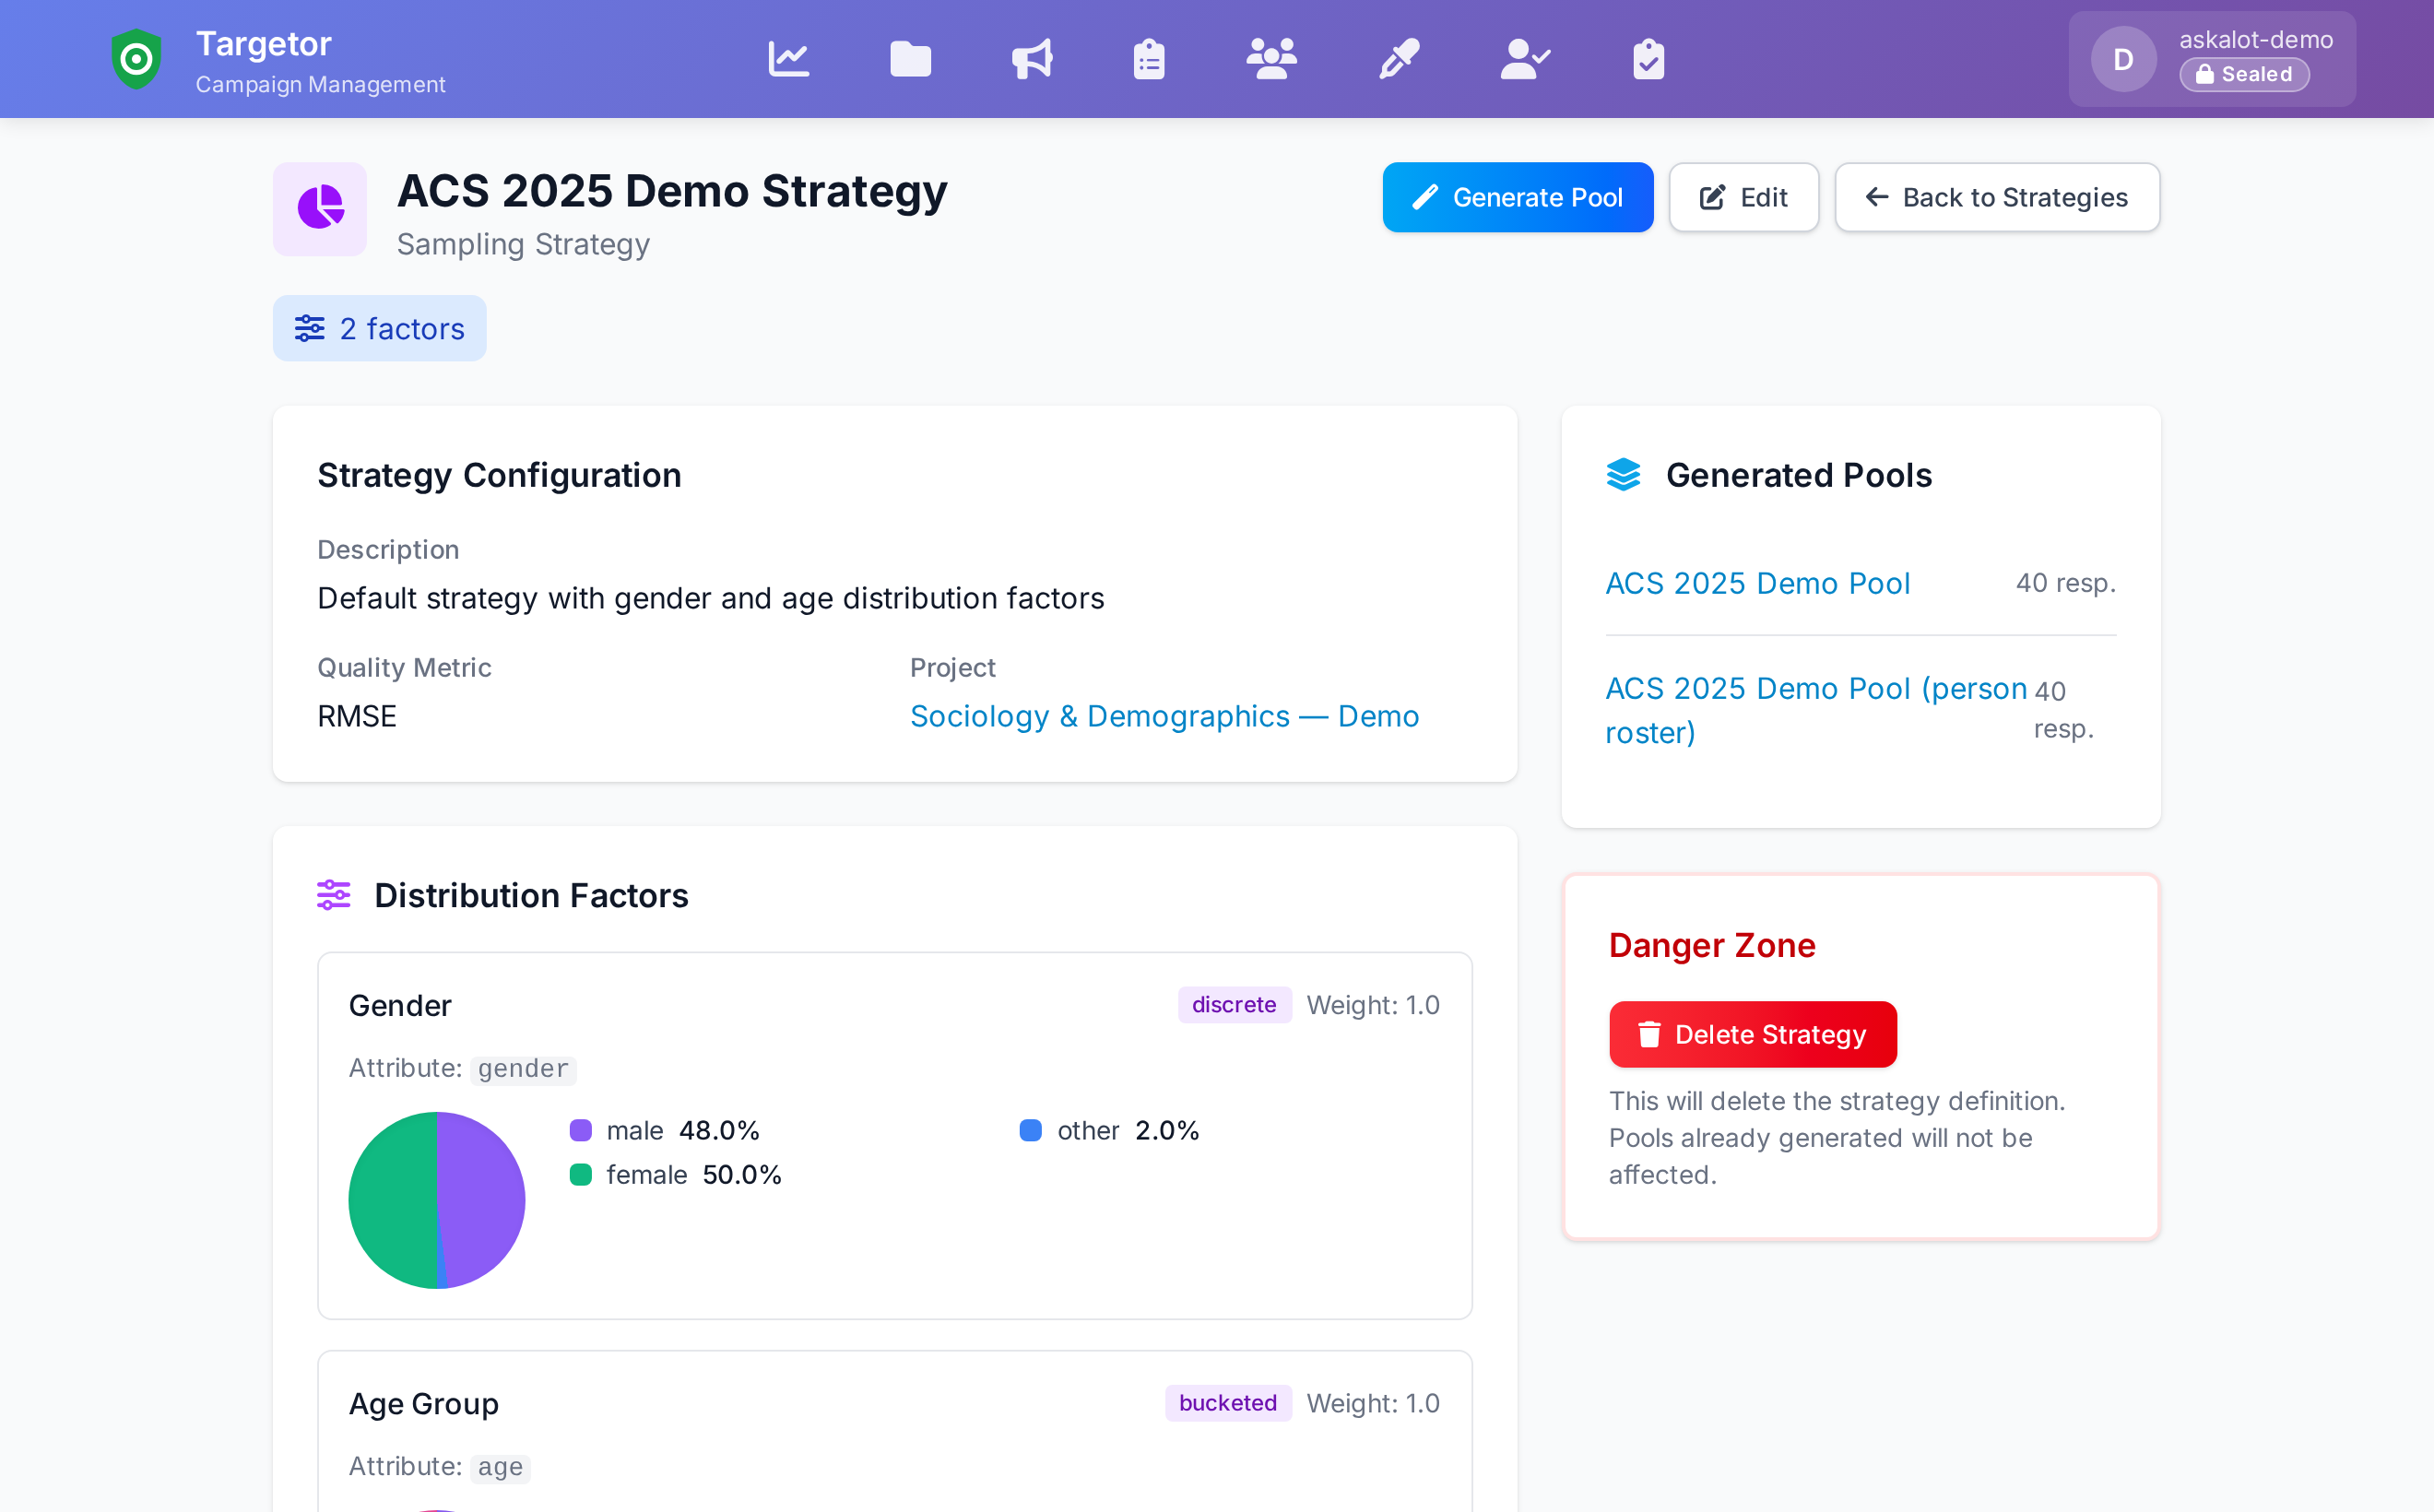Click the ACS 2025 Demo Strategy title
Image resolution: width=2434 pixels, height=1512 pixels.
click(x=672, y=191)
